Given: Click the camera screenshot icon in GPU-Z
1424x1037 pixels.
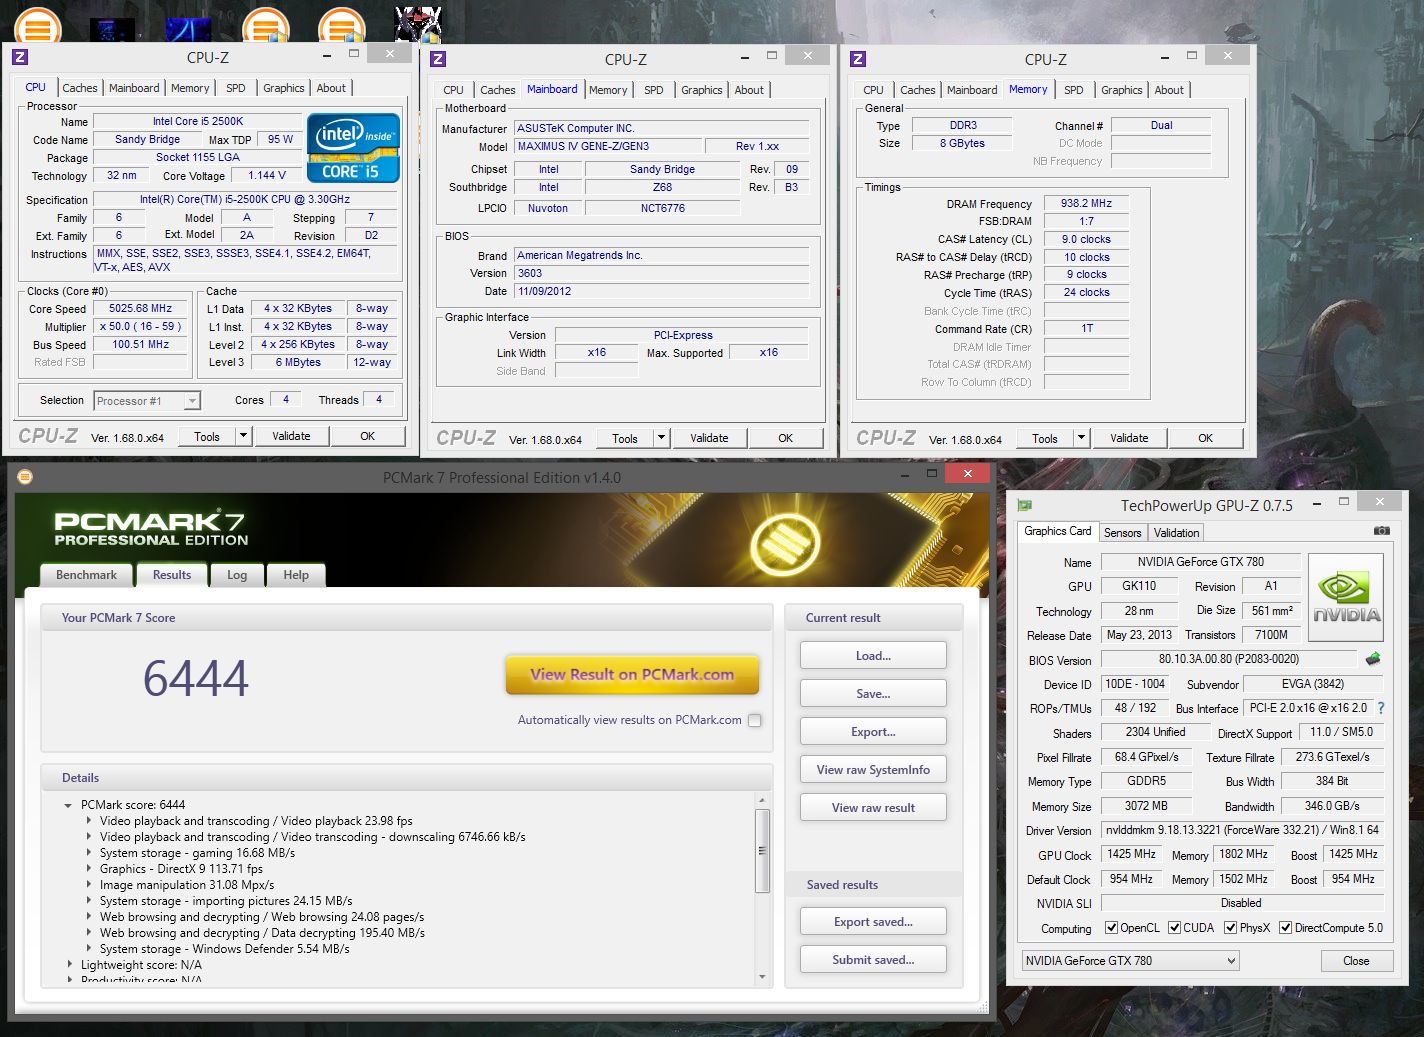Looking at the screenshot, I should (x=1381, y=531).
